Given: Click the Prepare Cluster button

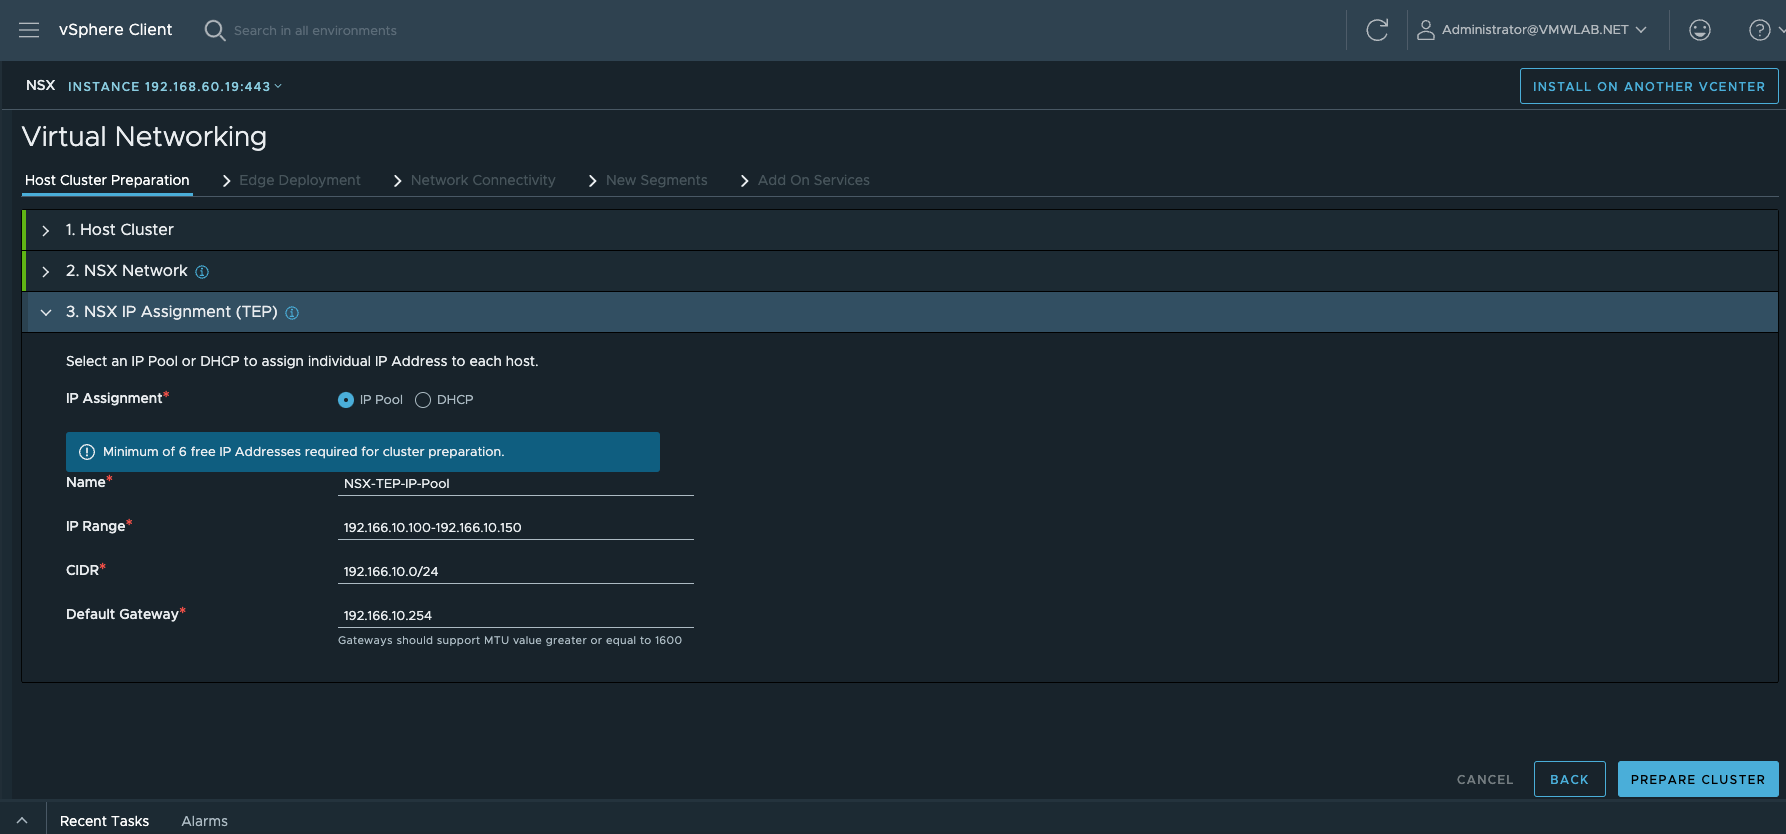Looking at the screenshot, I should pos(1698,779).
